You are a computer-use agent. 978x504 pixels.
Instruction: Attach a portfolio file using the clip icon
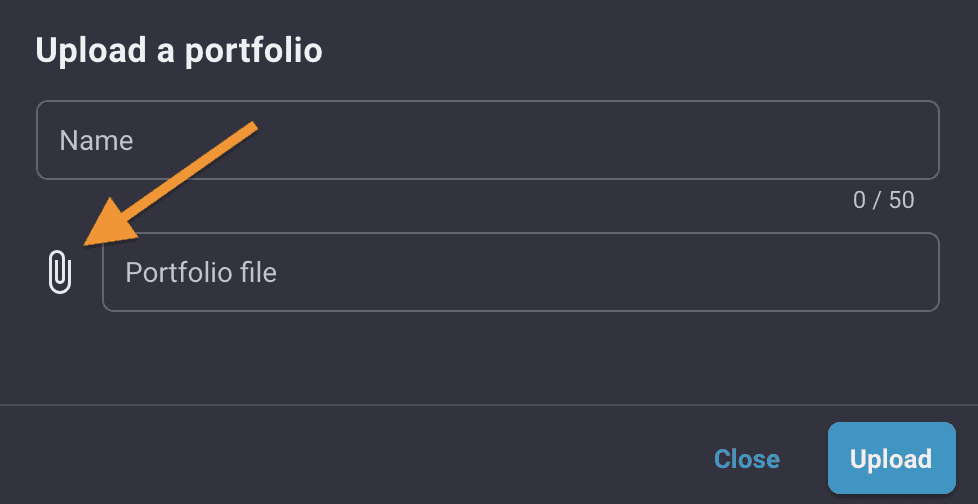coord(60,272)
